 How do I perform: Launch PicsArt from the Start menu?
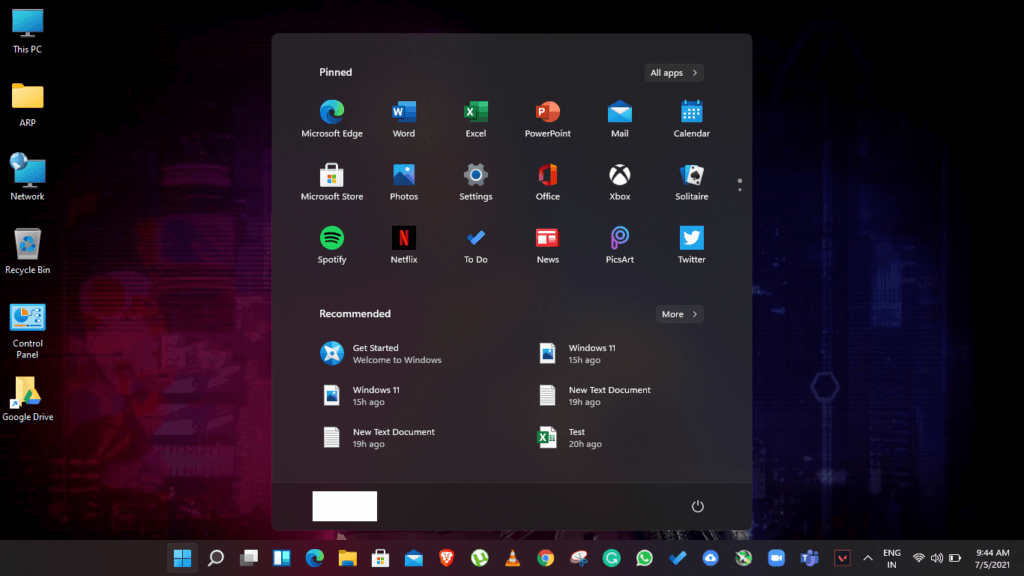(619, 246)
